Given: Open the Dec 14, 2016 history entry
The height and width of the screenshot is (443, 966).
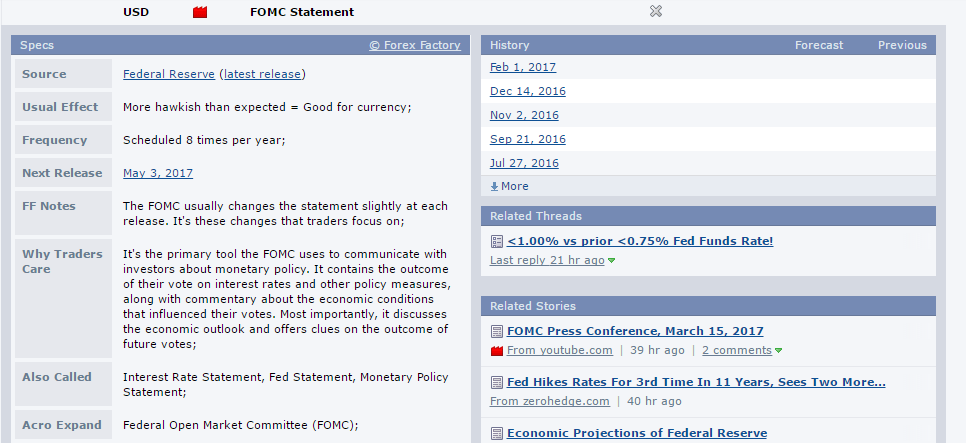Looking at the screenshot, I should click(x=527, y=91).
